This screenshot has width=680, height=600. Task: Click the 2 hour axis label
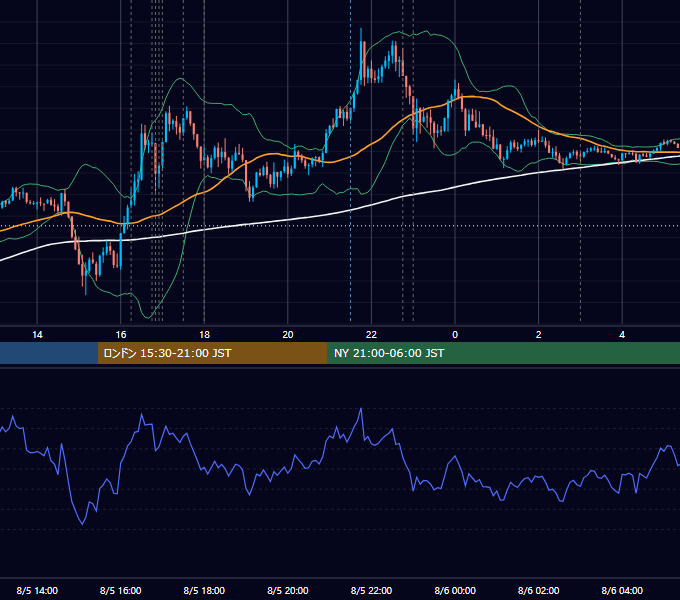click(539, 335)
